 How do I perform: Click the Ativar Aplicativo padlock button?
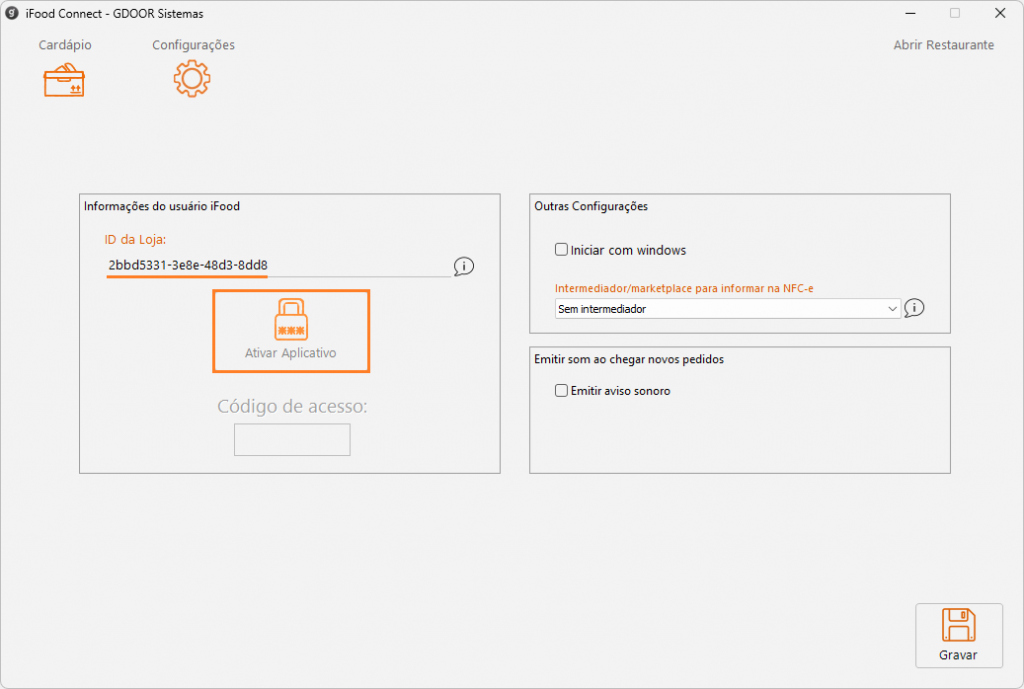[x=291, y=331]
